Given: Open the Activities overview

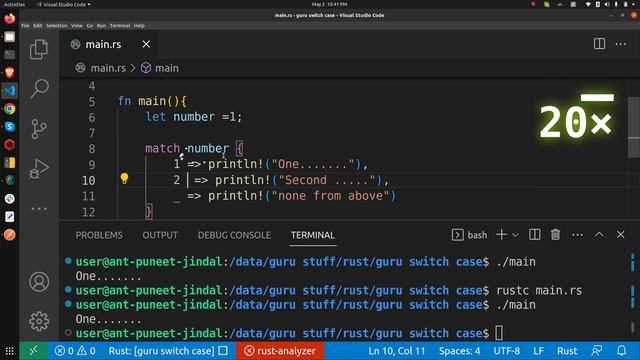Looking at the screenshot, I should 14,4.
